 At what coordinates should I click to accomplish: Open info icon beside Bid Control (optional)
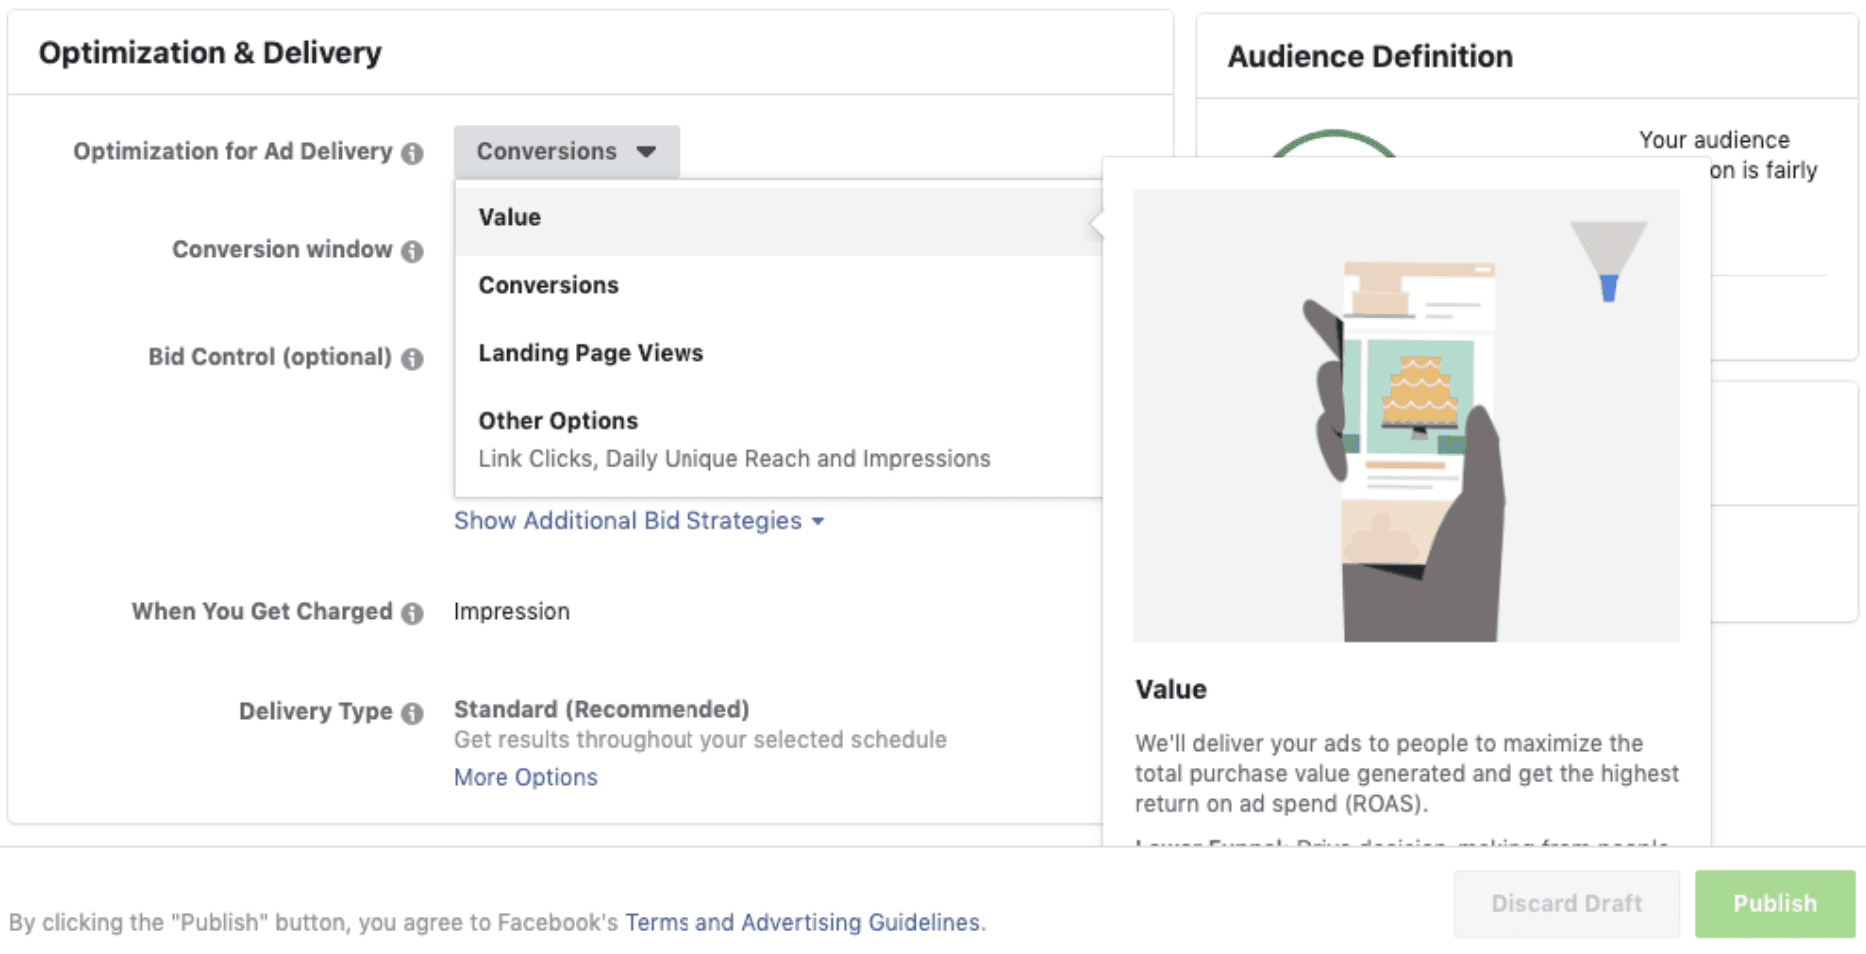412,359
